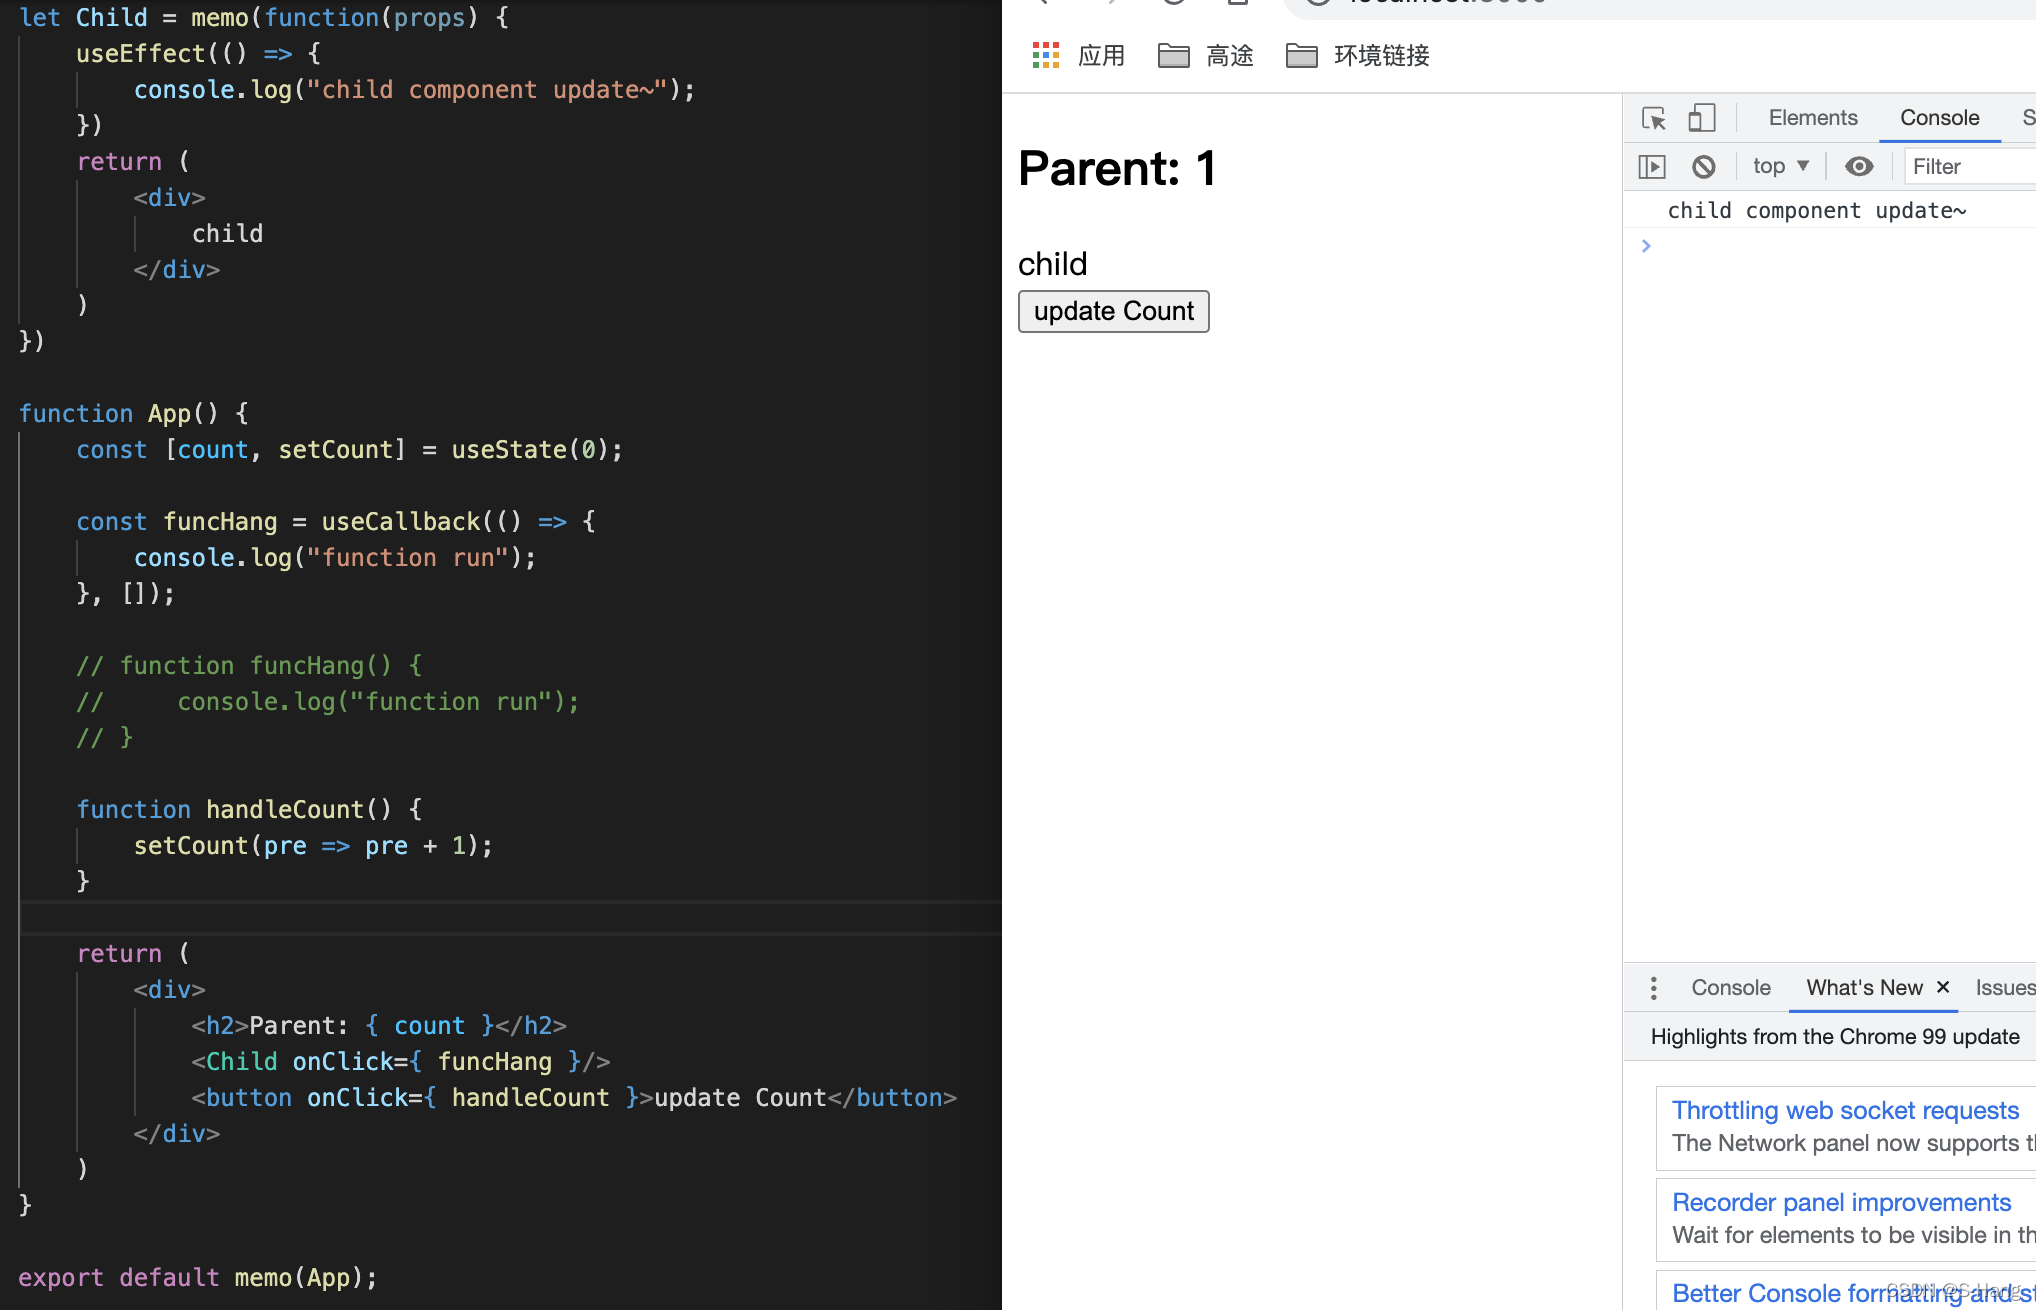The height and width of the screenshot is (1310, 2036).
Task: Switch to the Elements tab
Action: click(1812, 118)
